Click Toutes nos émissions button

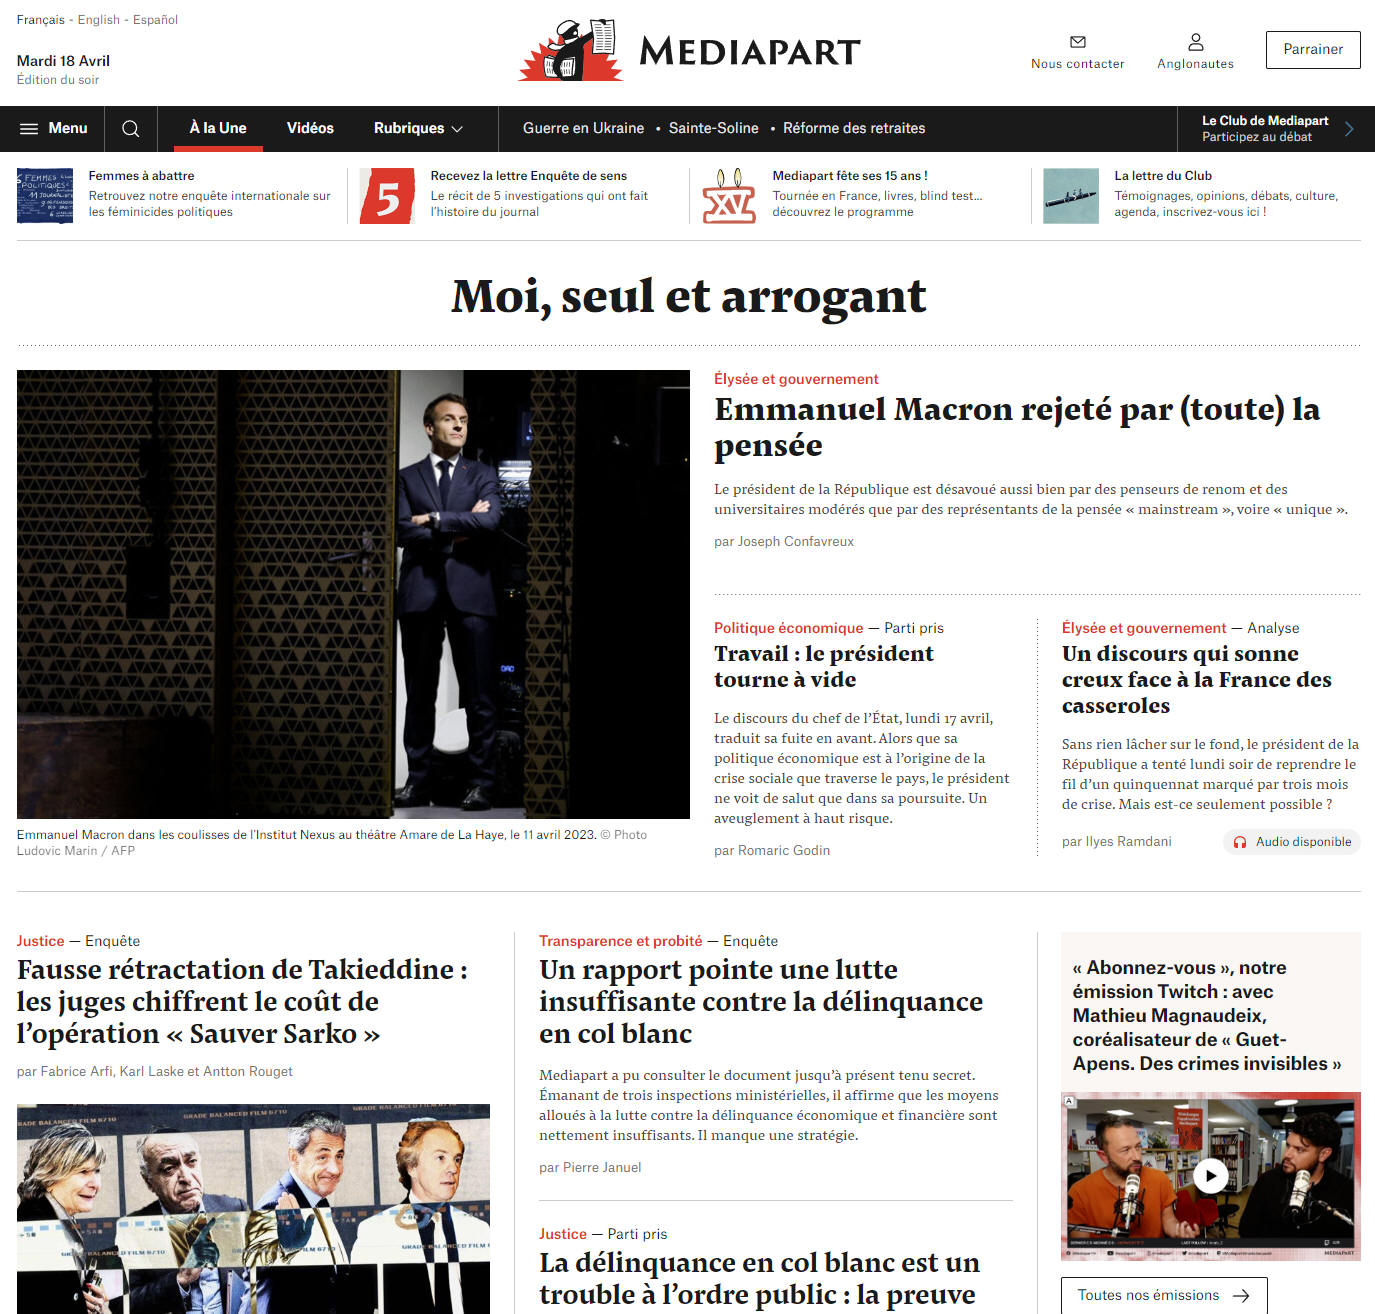1164,1295
